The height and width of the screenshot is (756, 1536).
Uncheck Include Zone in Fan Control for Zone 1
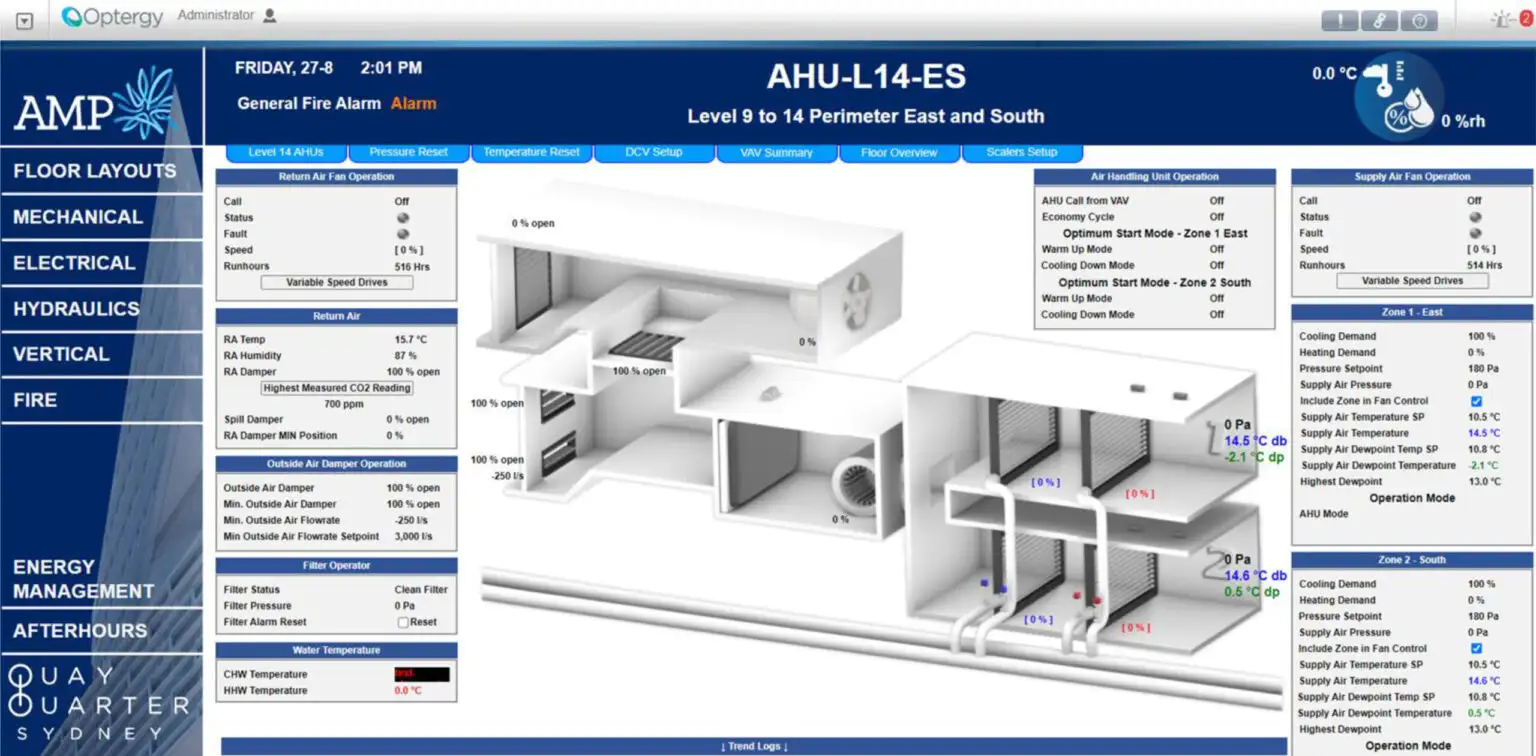pos(1475,401)
